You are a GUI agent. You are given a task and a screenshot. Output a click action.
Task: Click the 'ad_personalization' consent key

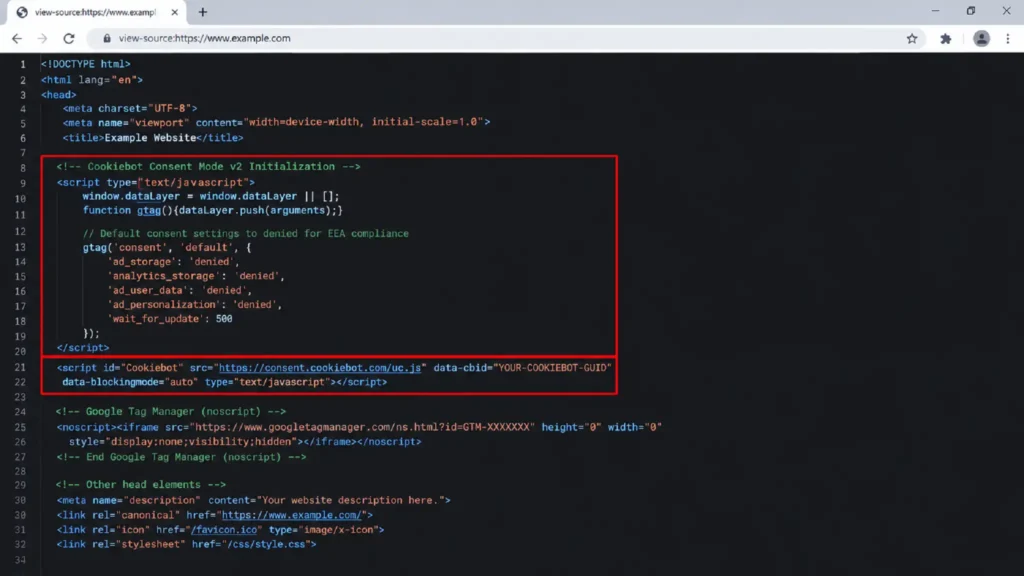[163, 305]
